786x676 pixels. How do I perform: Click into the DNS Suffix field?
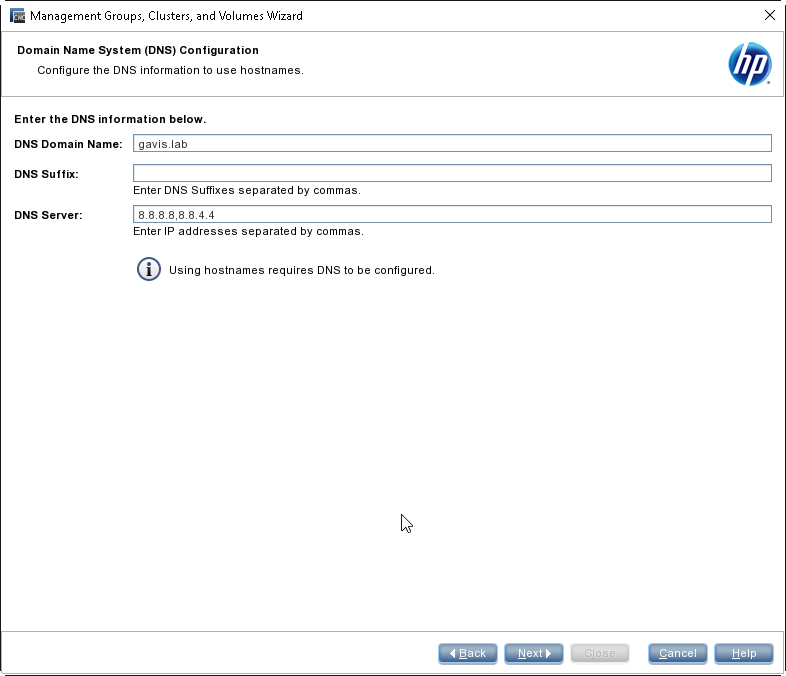452,173
